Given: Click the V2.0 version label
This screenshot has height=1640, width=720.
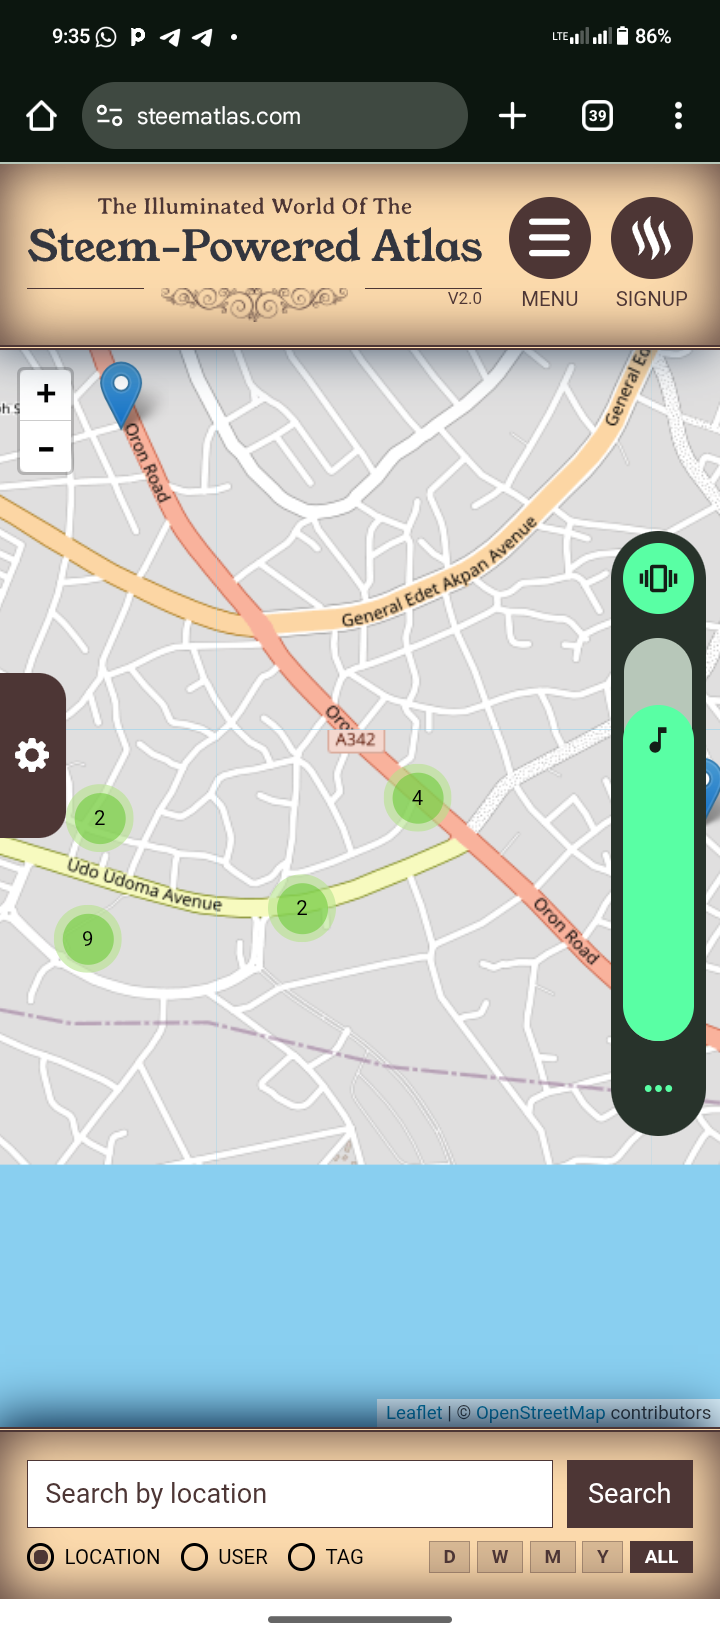Looking at the screenshot, I should (x=465, y=298).
